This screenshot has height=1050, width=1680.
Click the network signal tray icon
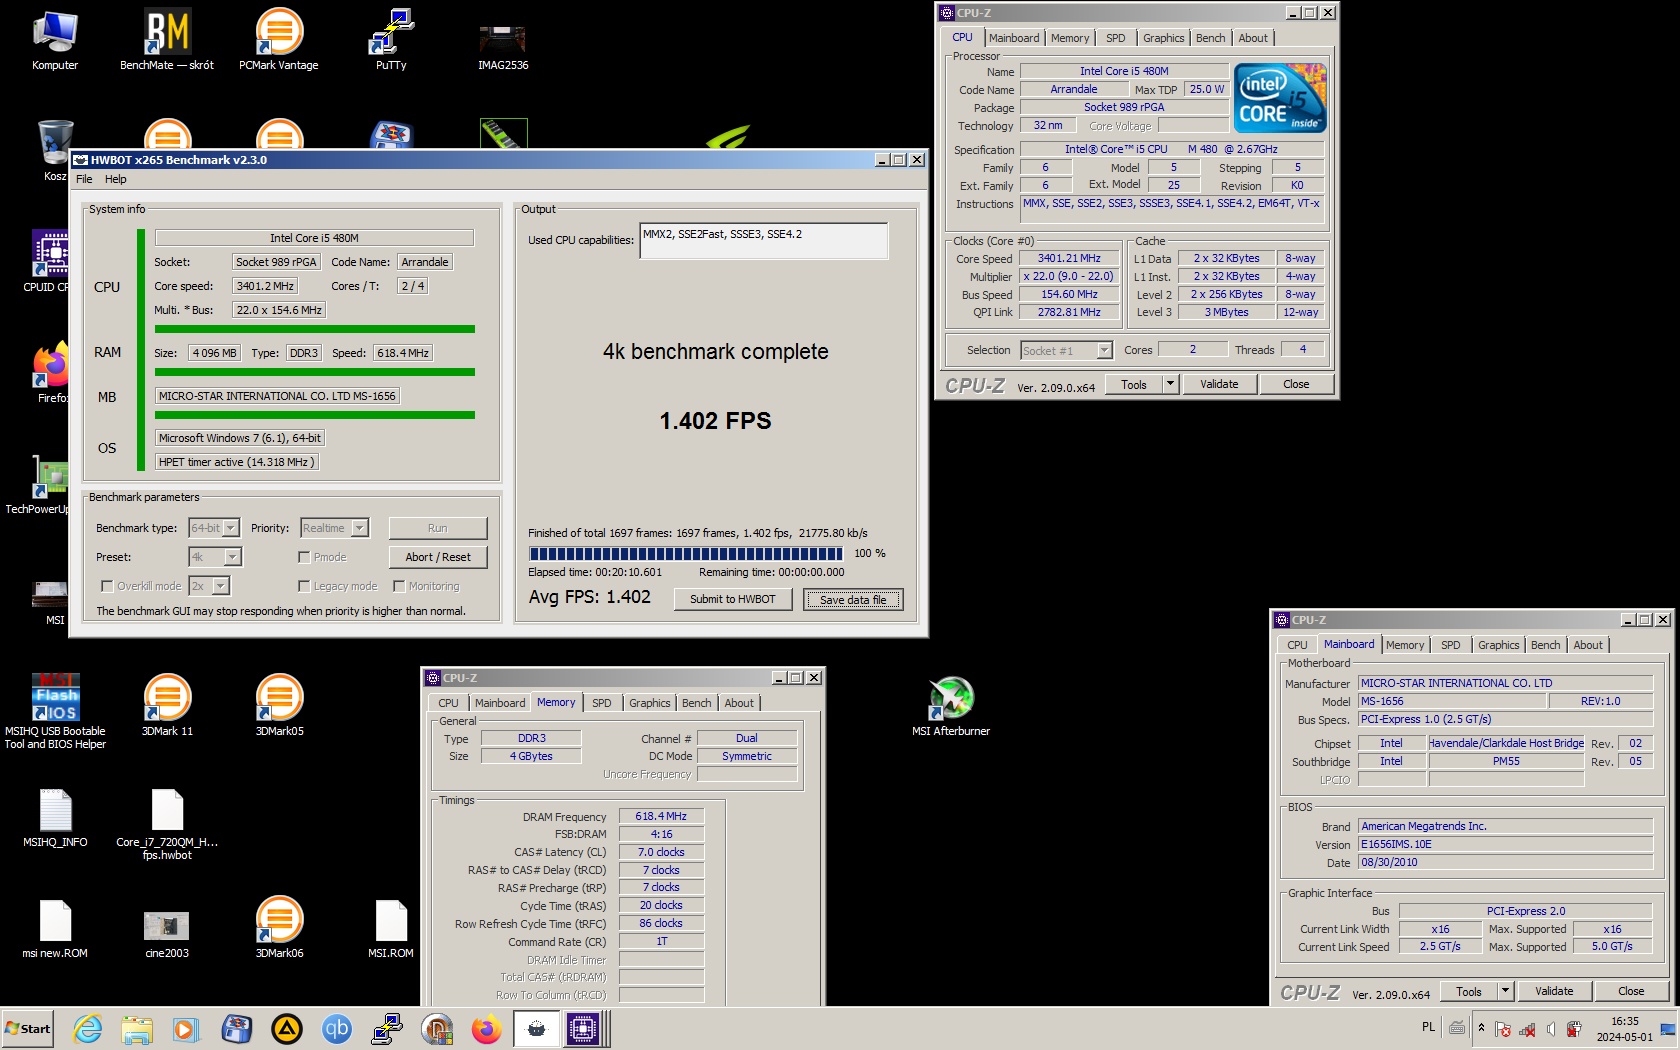point(1527,1029)
